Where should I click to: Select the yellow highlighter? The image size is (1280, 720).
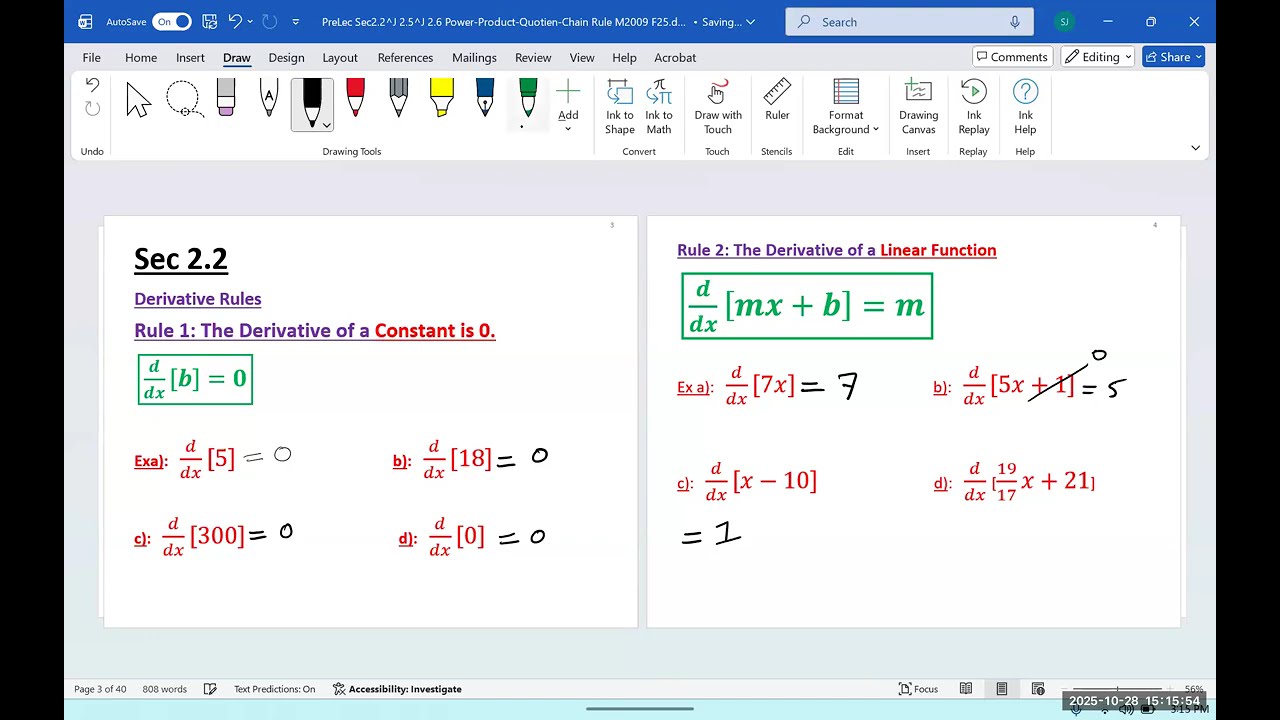coord(441,100)
